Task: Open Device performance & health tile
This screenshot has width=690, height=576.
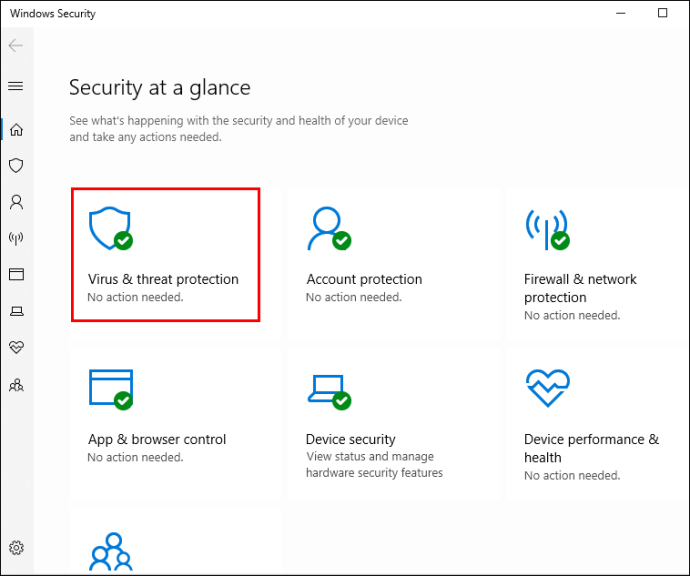Action: pos(596,423)
